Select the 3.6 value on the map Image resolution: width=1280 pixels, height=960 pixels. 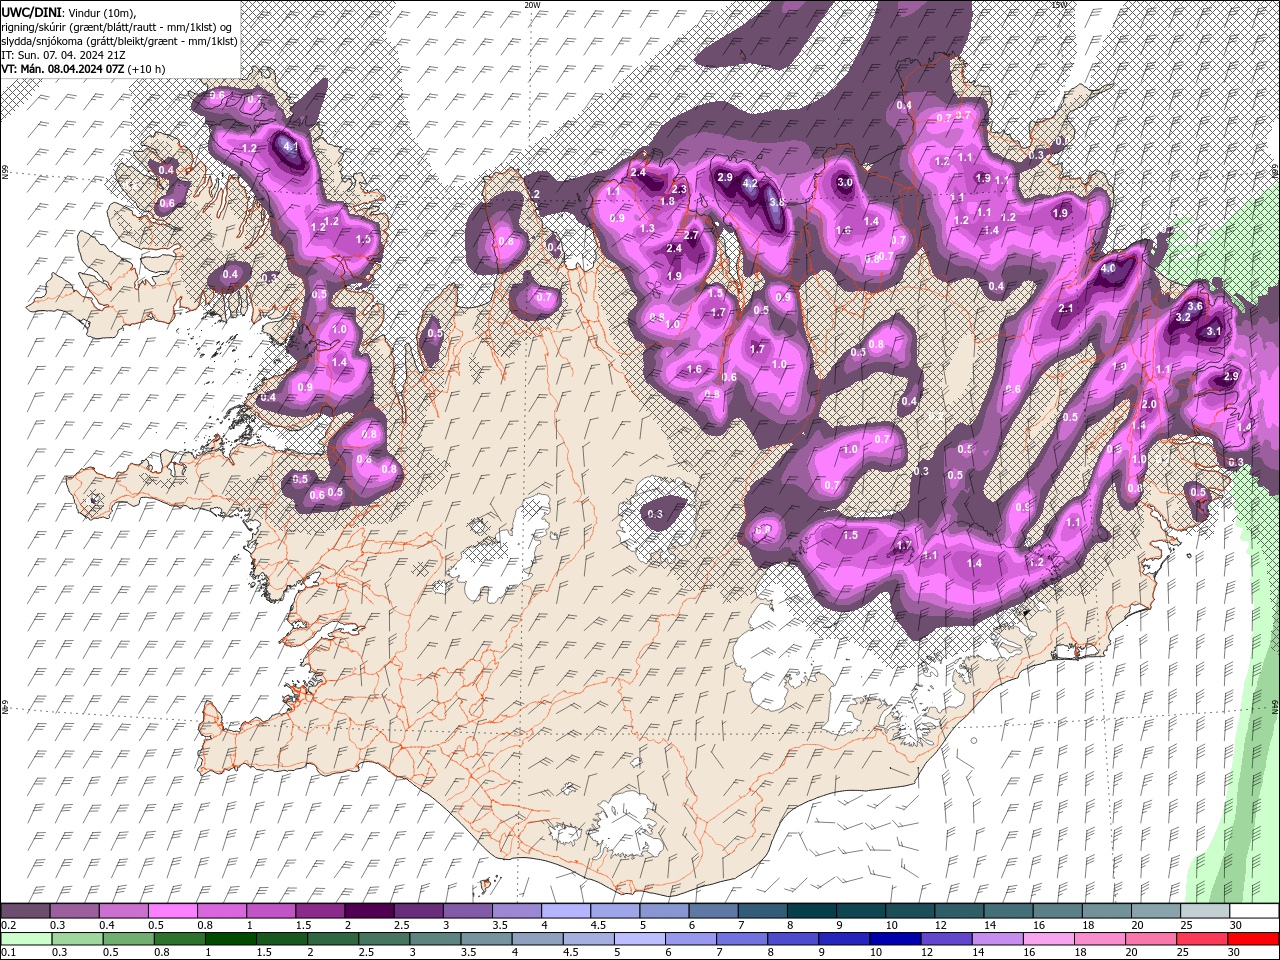tap(1194, 306)
